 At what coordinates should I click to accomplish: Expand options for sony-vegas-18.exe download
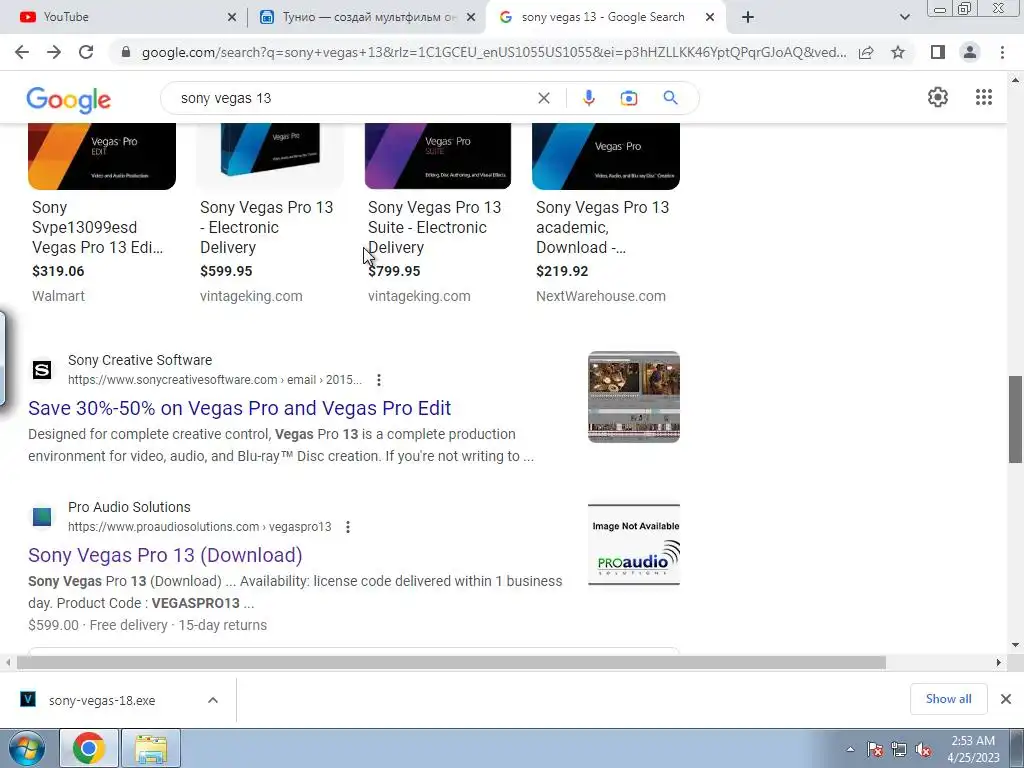213,700
